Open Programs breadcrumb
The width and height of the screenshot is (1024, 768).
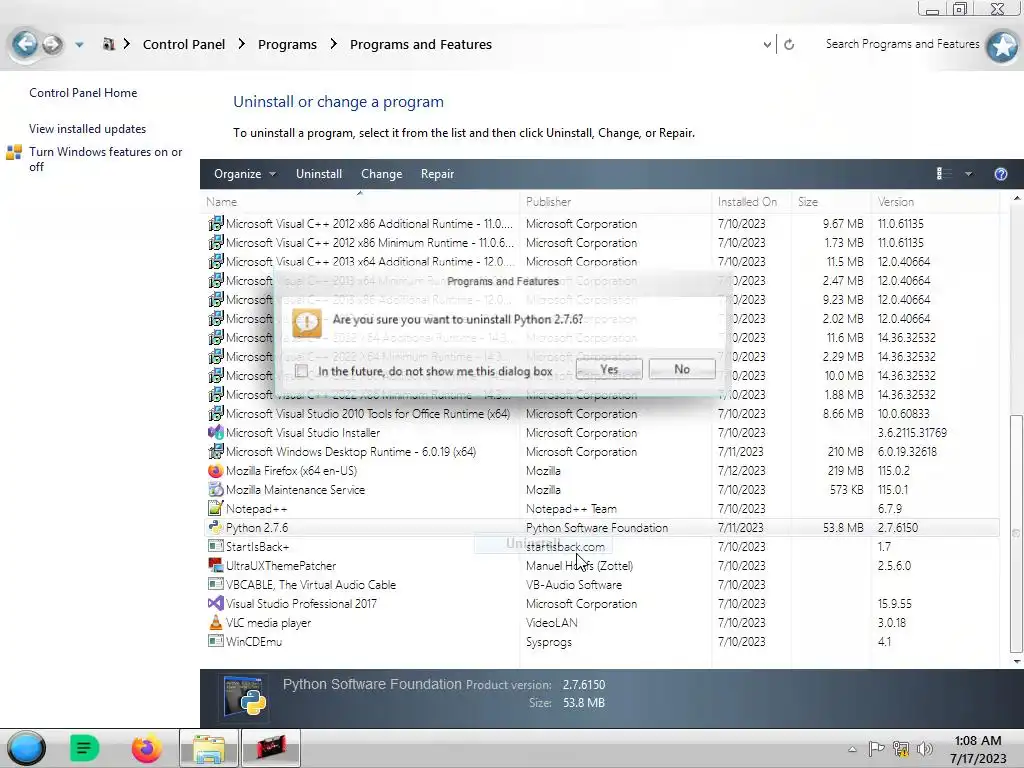(287, 44)
